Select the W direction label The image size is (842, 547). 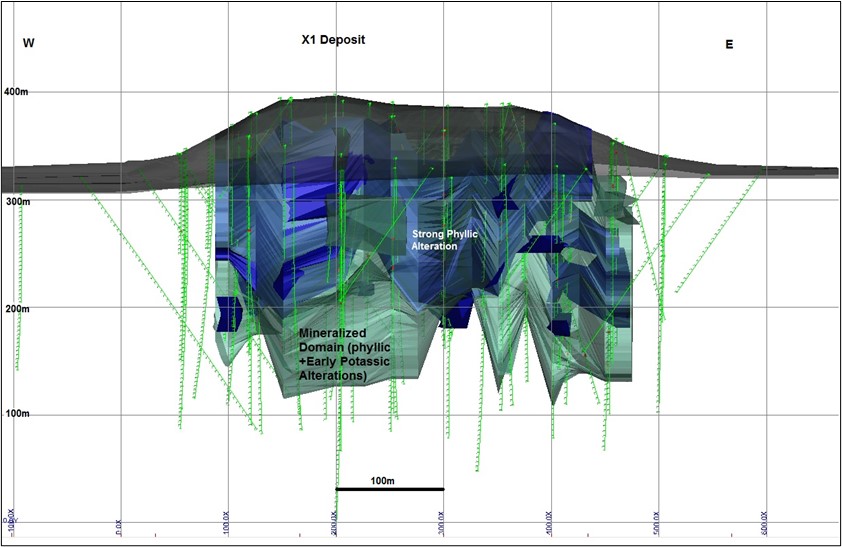pos(28,43)
